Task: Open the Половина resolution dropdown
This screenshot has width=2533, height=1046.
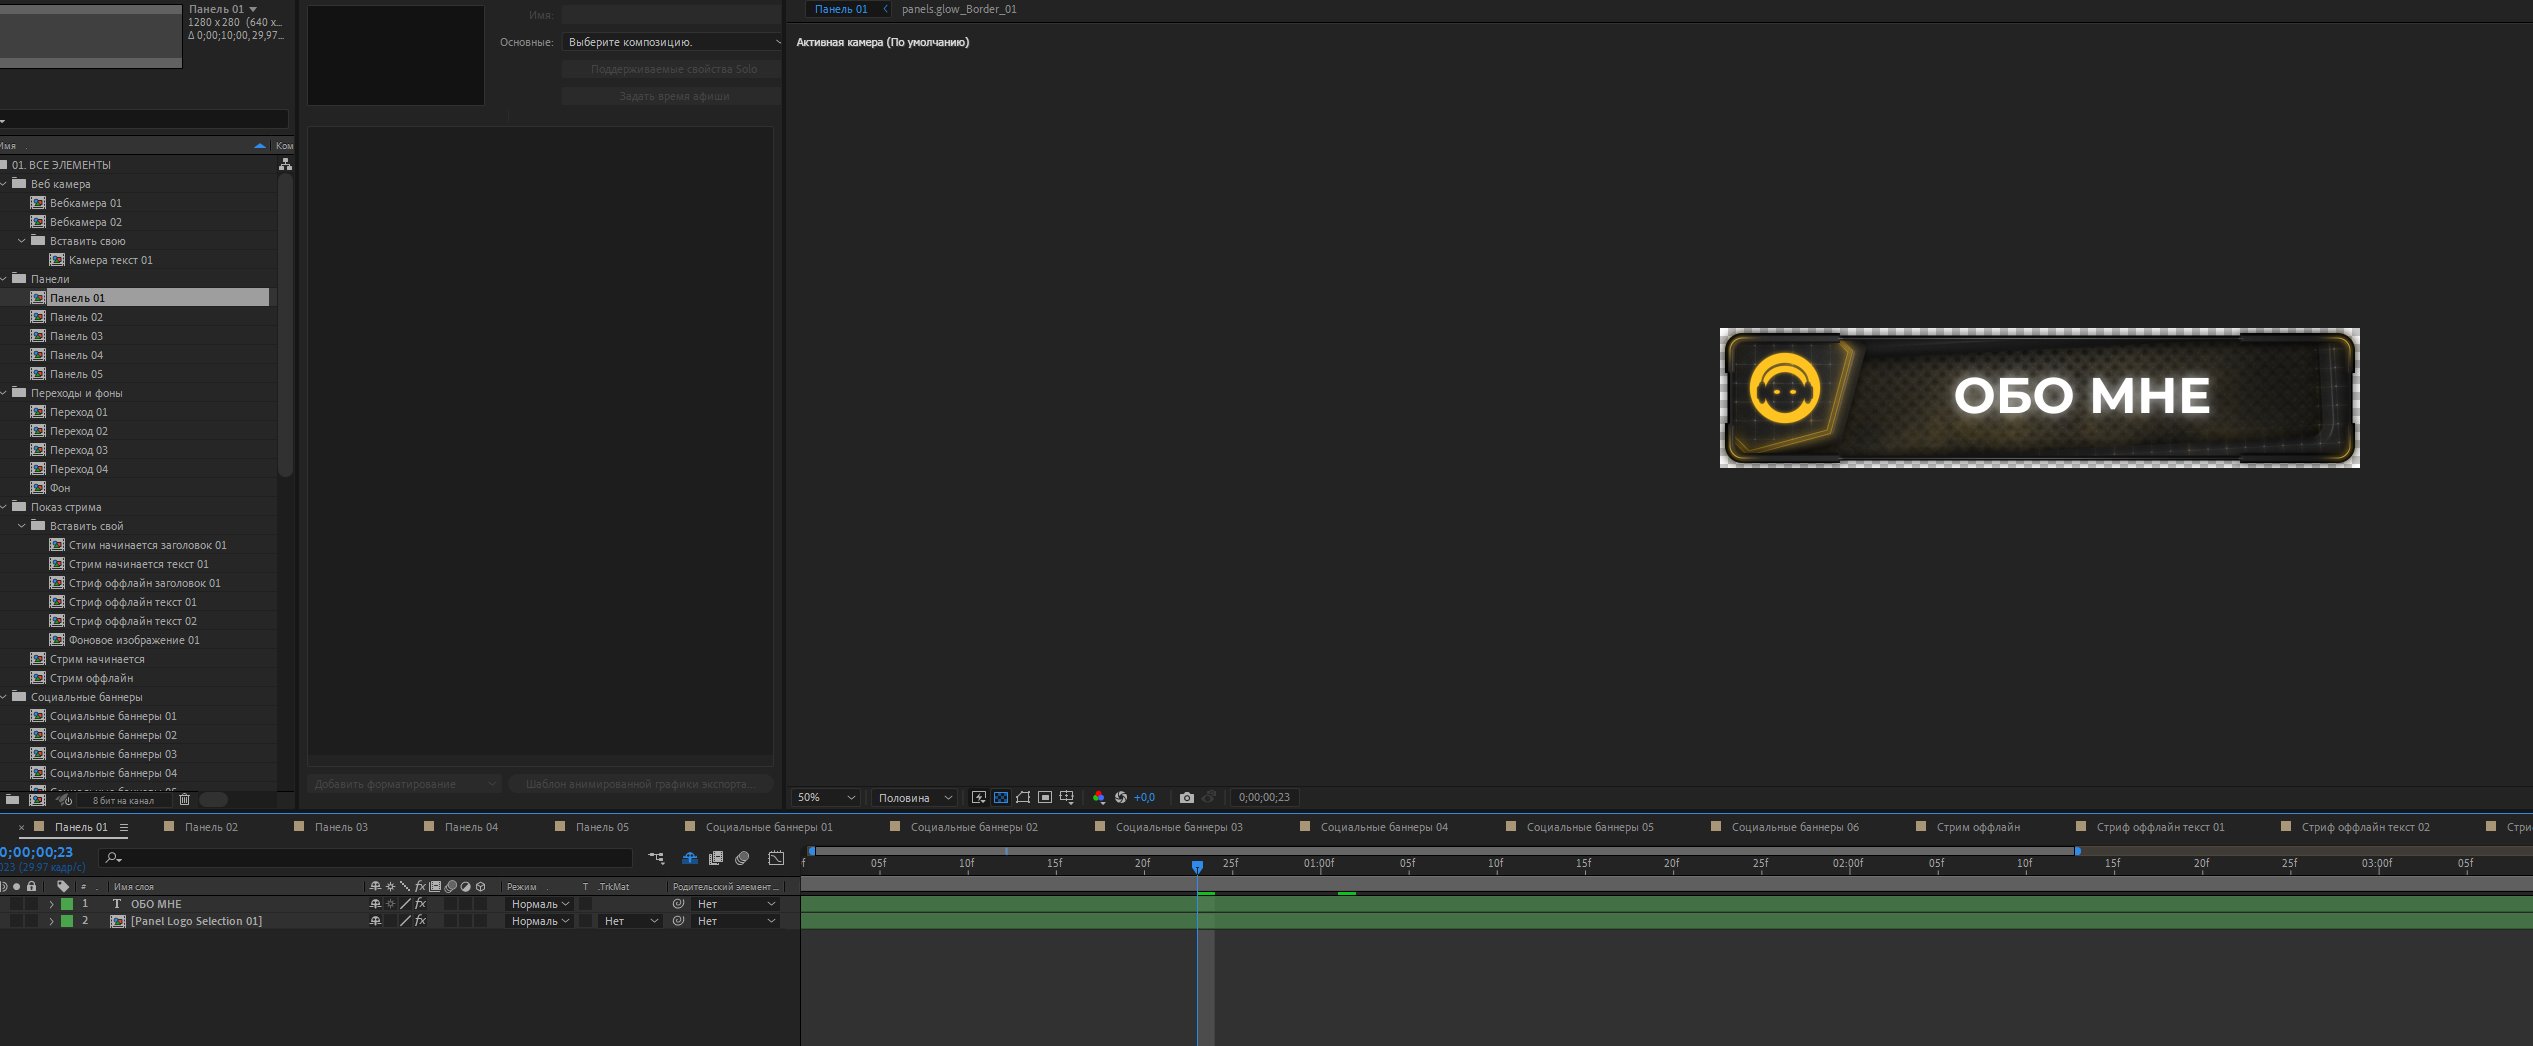Action: (x=915, y=798)
